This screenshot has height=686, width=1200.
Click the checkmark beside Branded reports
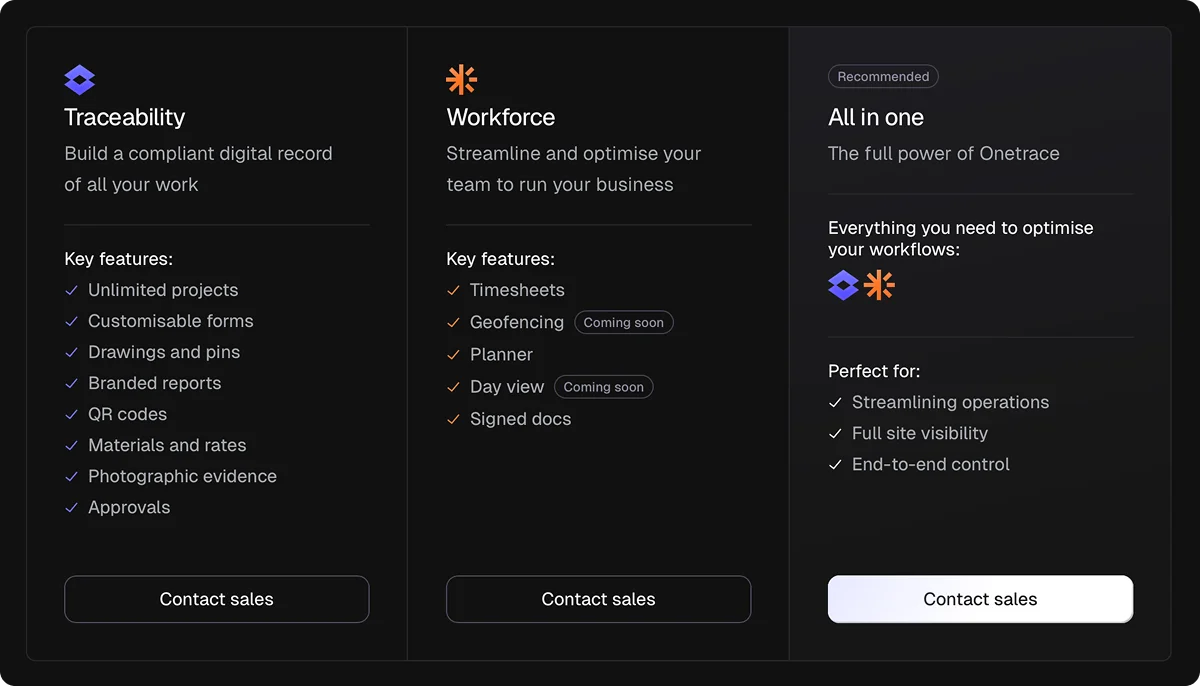coord(71,383)
